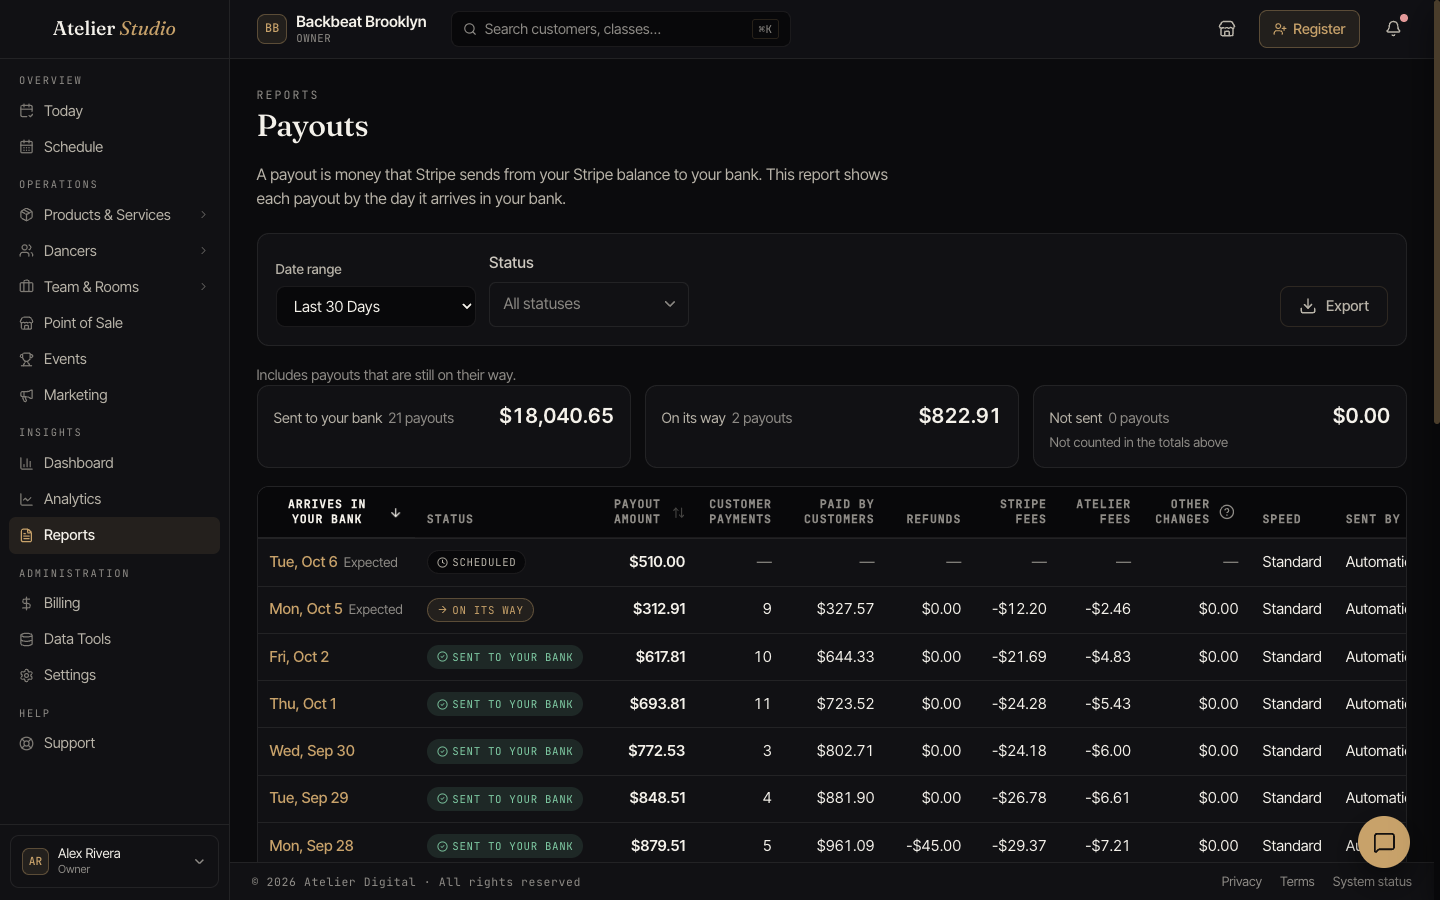The height and width of the screenshot is (900, 1440).
Task: Sort by Payout Amount arrows icon
Action: [x=679, y=512]
